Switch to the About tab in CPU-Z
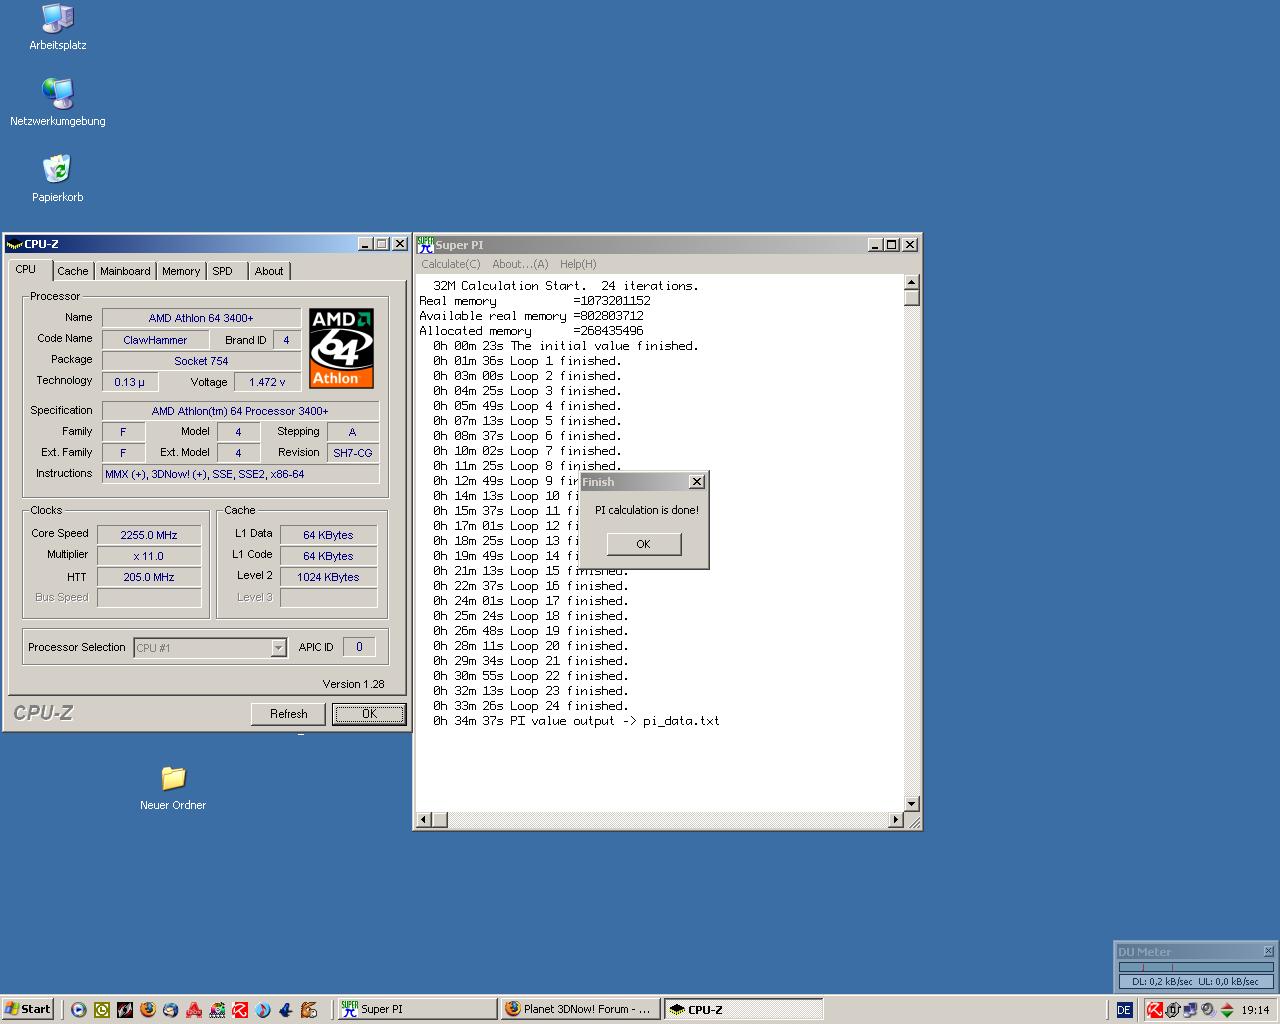Viewport: 1280px width, 1024px height. [269, 271]
